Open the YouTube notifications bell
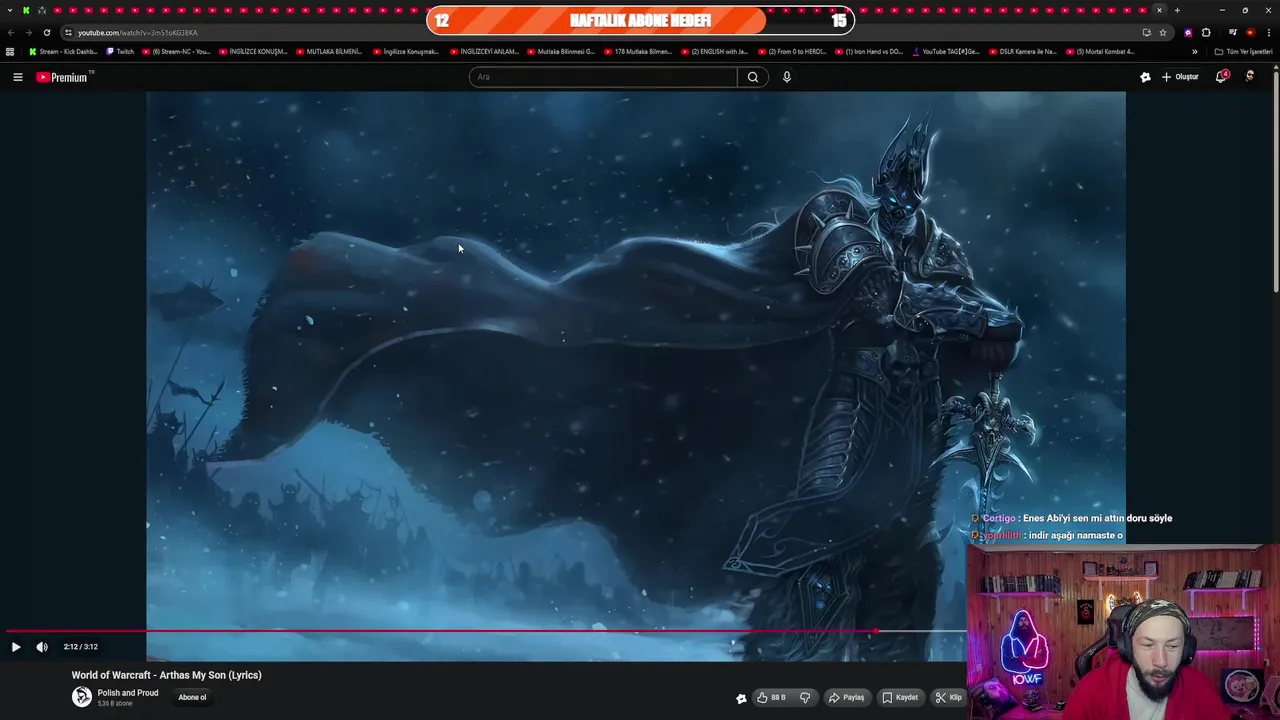 point(1221,77)
